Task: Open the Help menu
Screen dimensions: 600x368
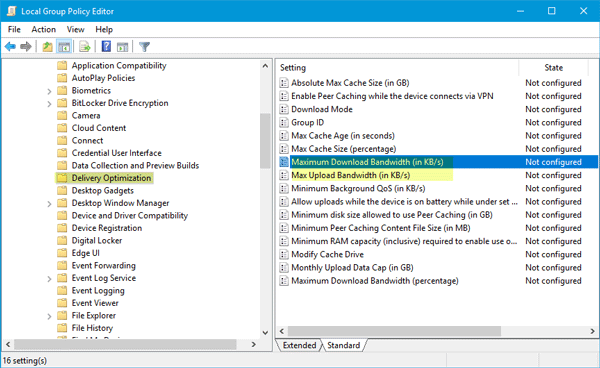Action: click(x=104, y=29)
